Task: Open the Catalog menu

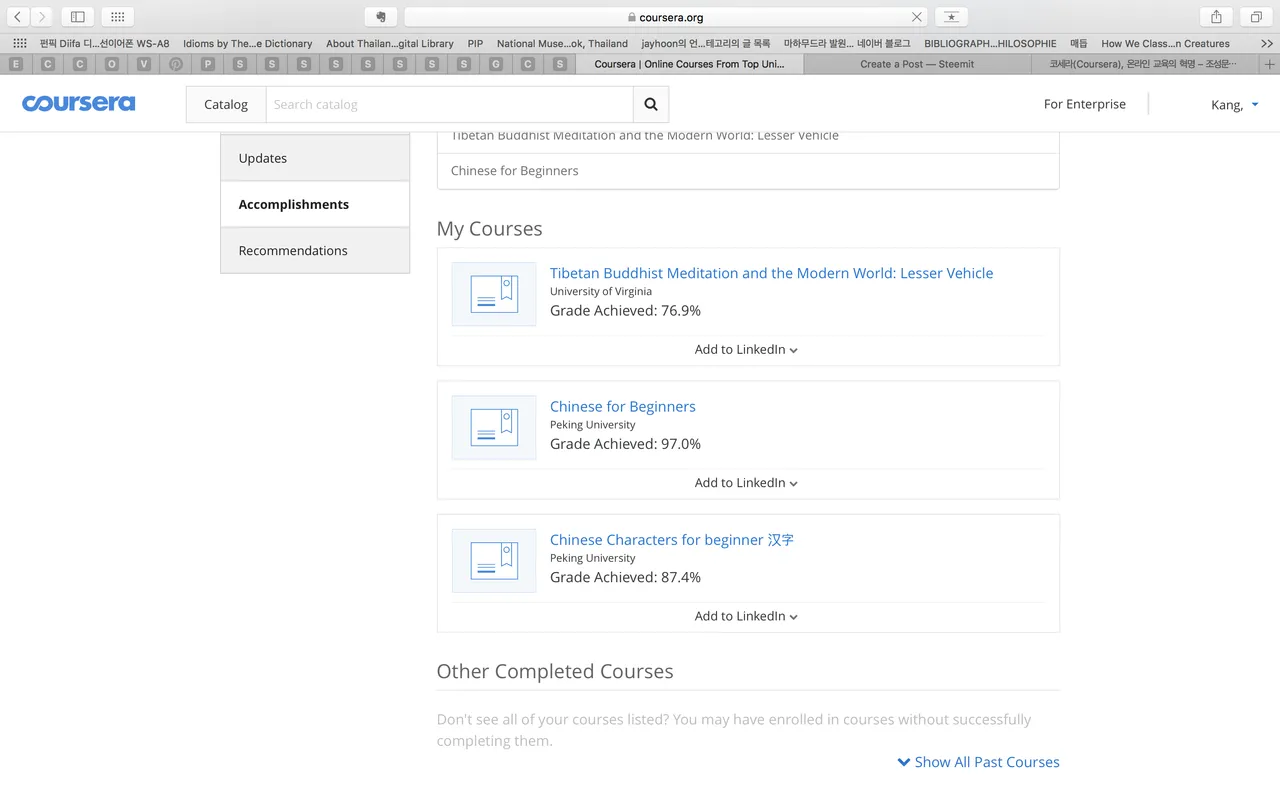Action: pos(226,104)
